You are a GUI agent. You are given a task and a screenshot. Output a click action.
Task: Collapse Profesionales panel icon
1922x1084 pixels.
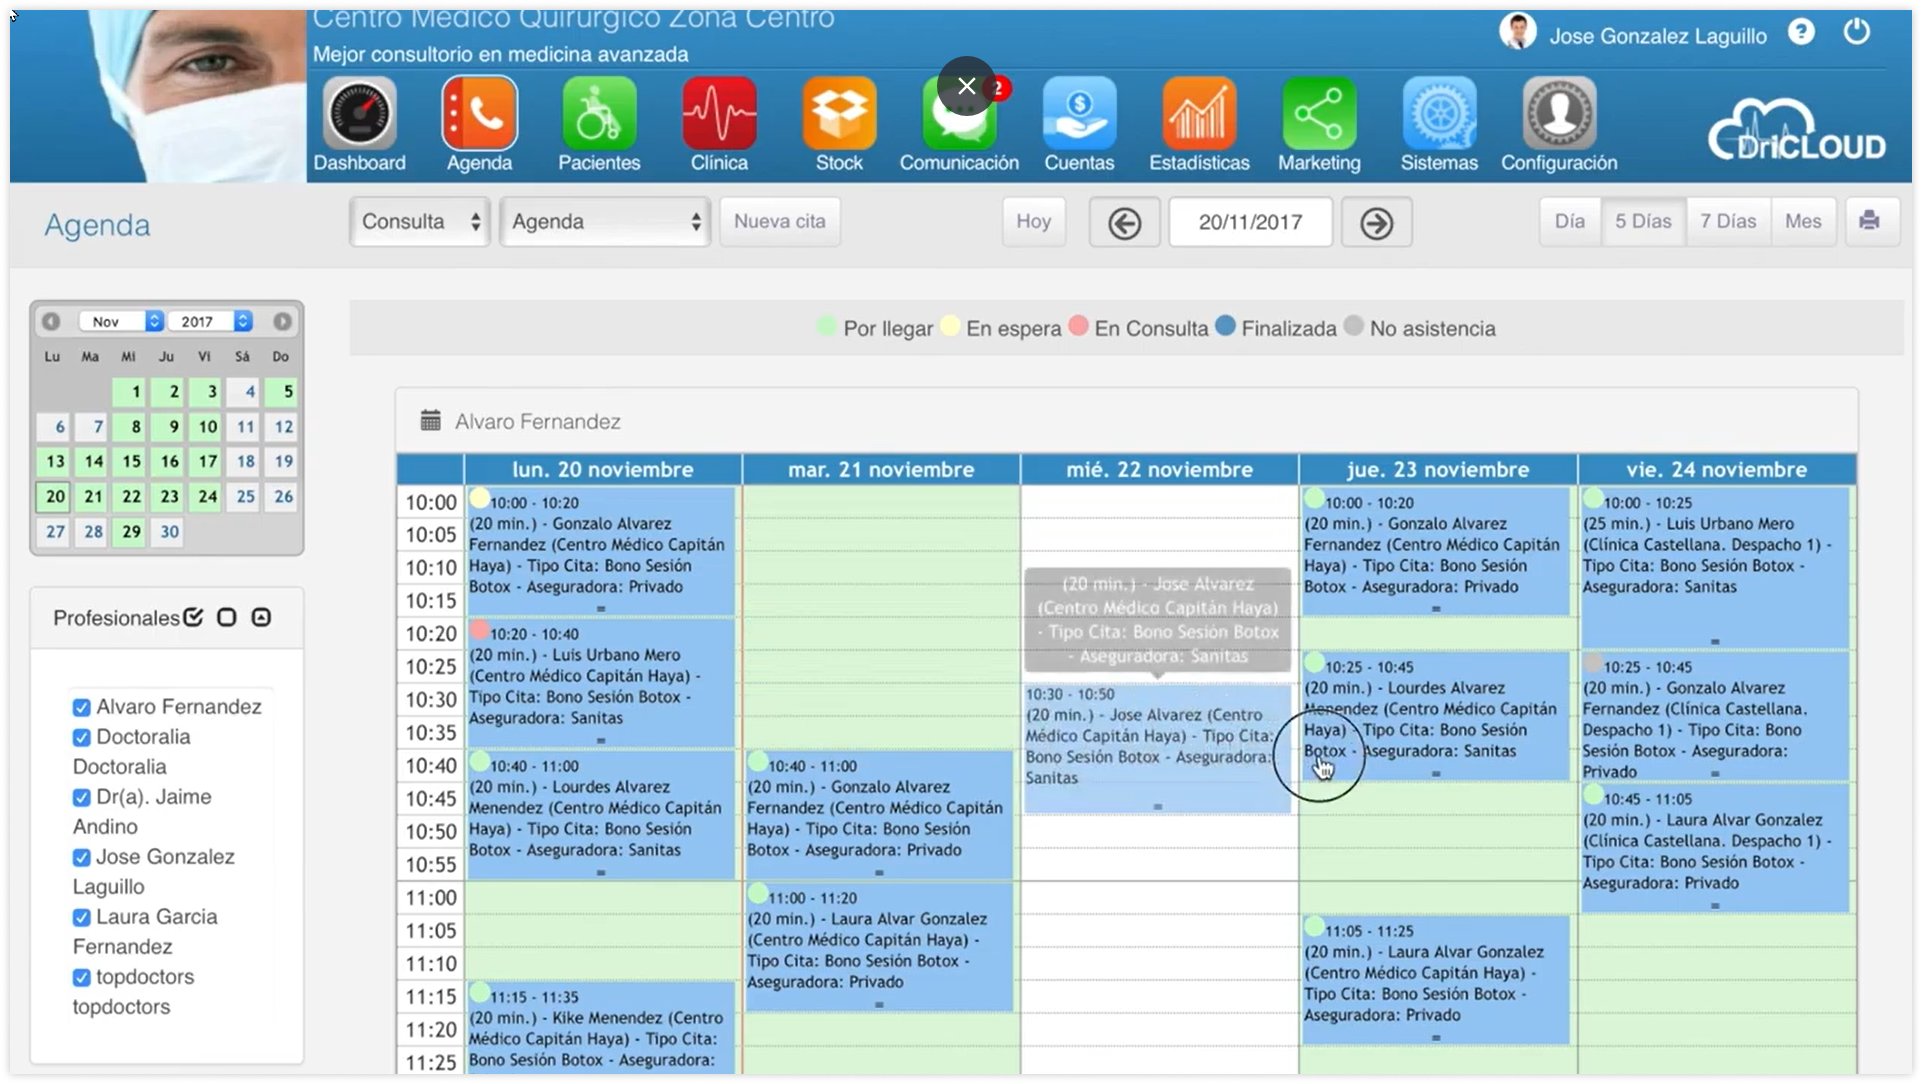tap(261, 617)
